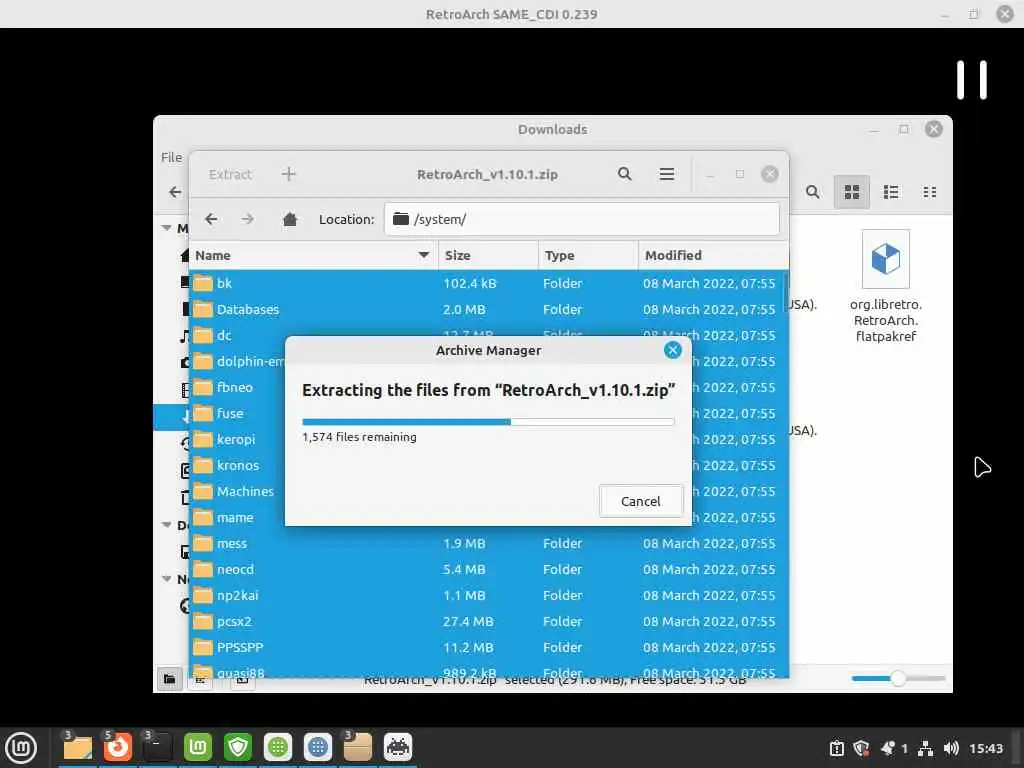The height and width of the screenshot is (768, 1024).
Task: Open the notifications bell tray icon
Action: (x=888, y=748)
